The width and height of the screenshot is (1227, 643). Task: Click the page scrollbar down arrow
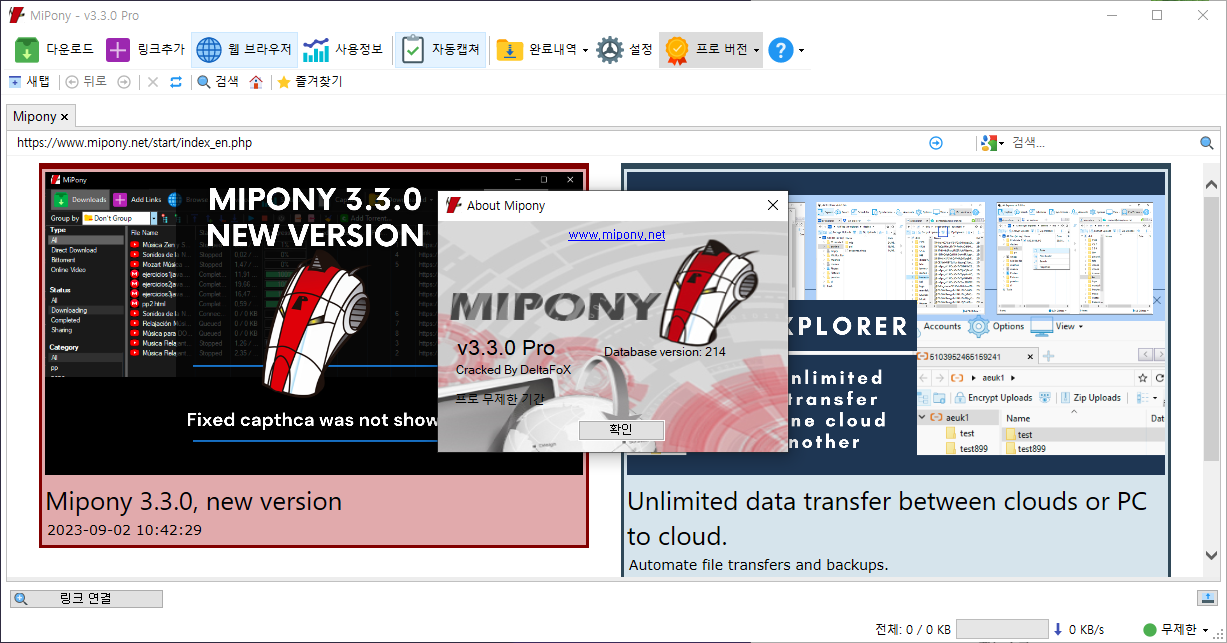1211,555
